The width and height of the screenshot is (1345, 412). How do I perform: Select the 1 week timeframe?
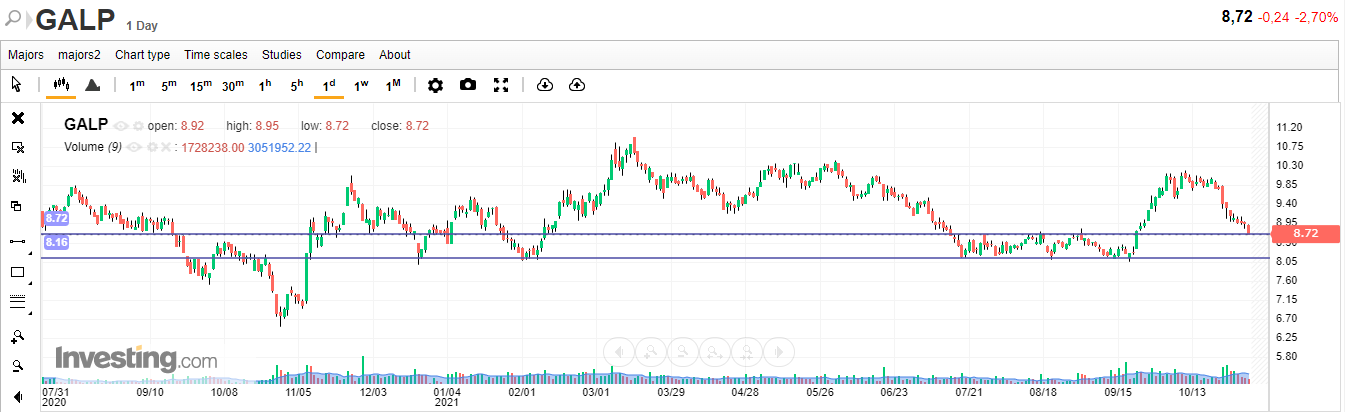click(361, 86)
